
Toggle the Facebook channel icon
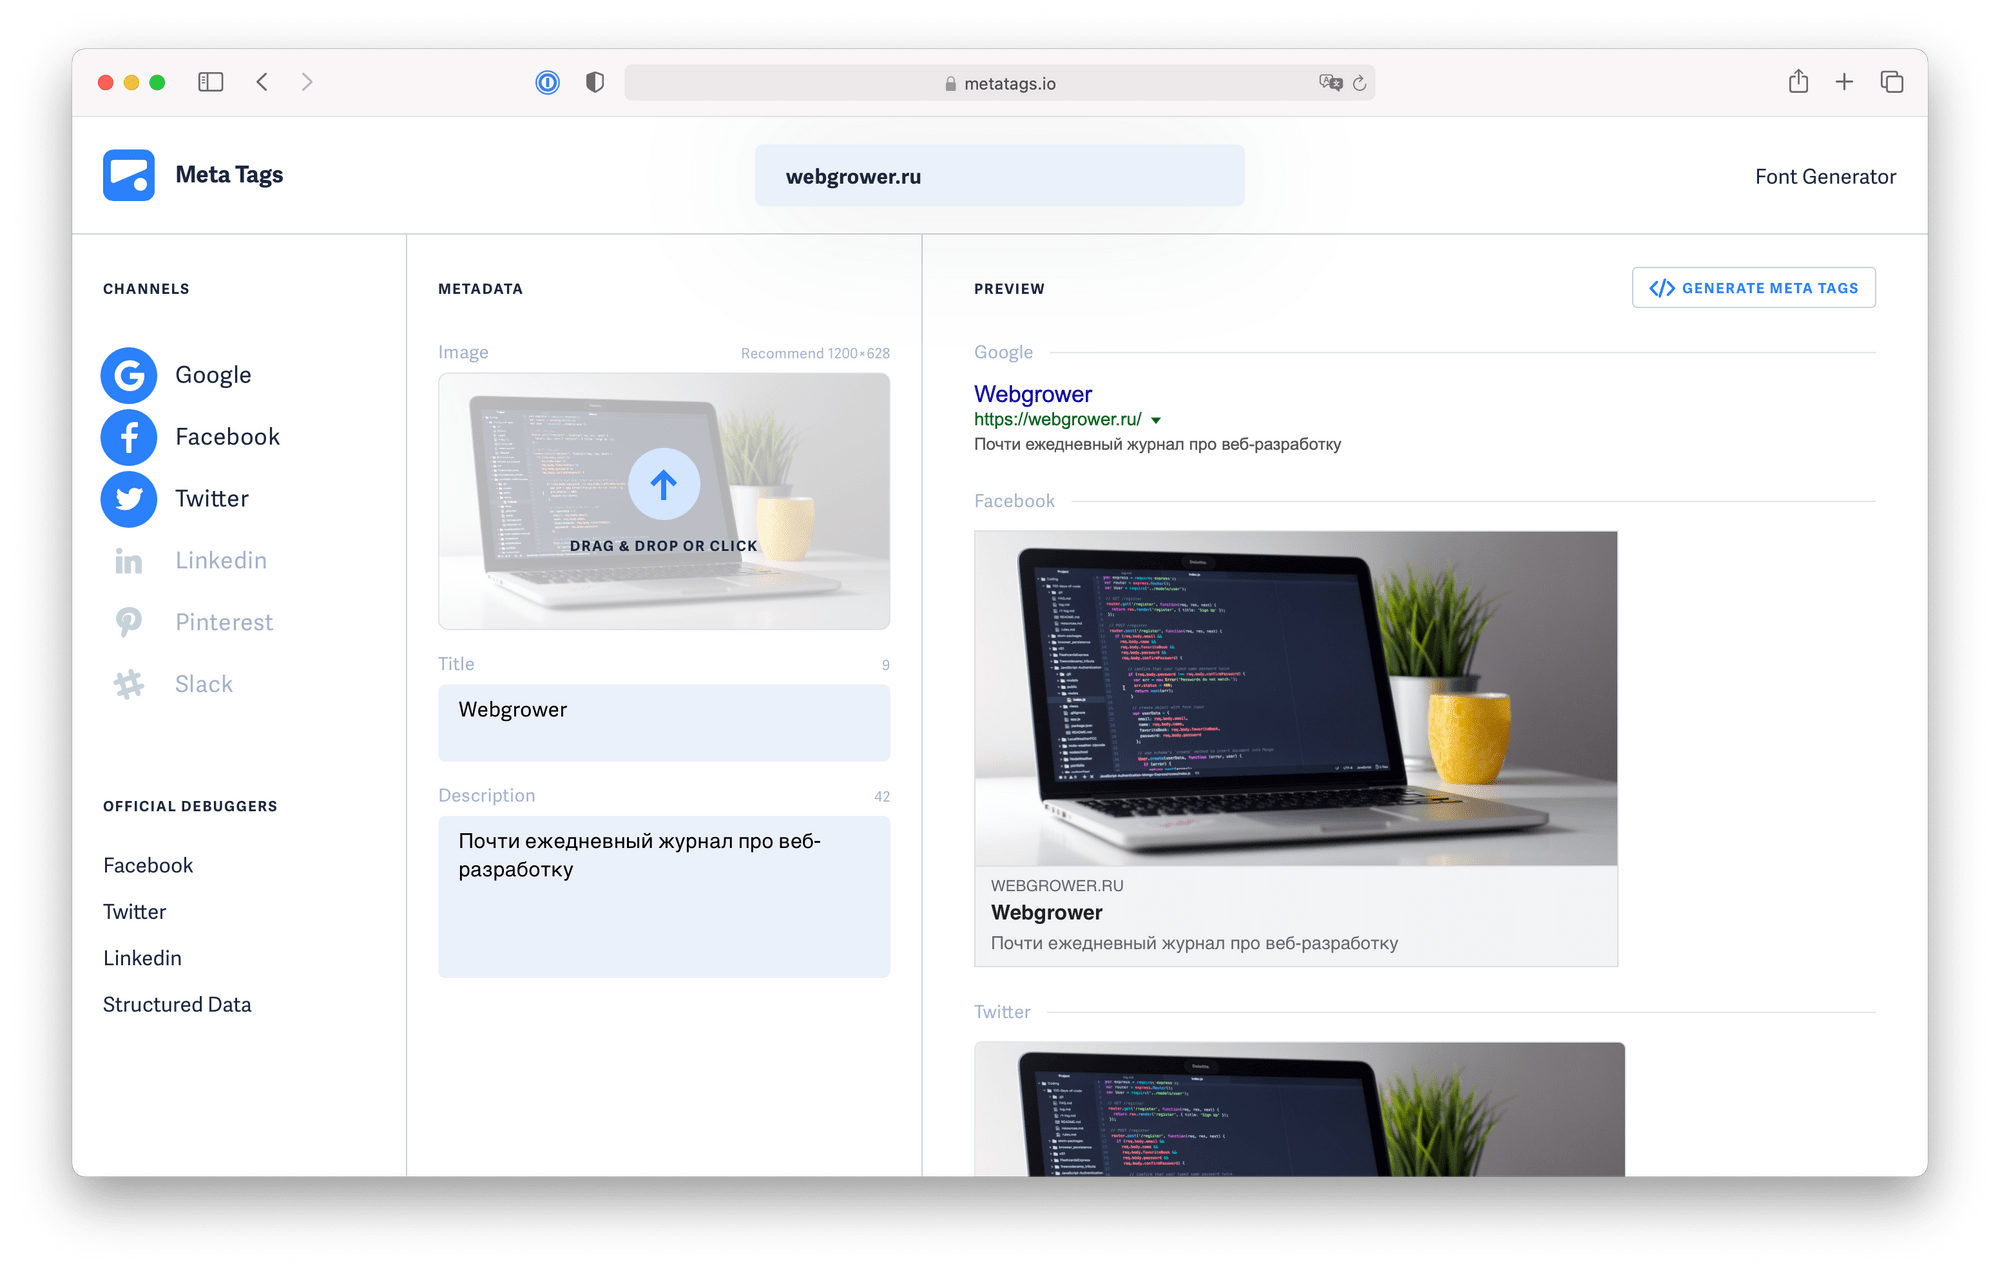tap(129, 437)
